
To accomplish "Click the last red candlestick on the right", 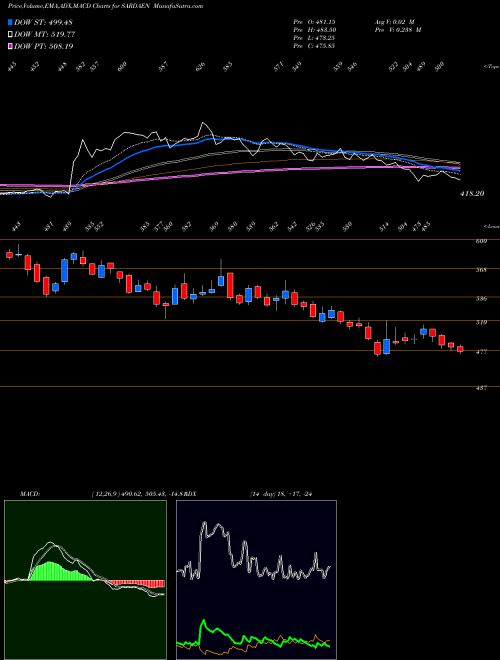I will pos(460,349).
